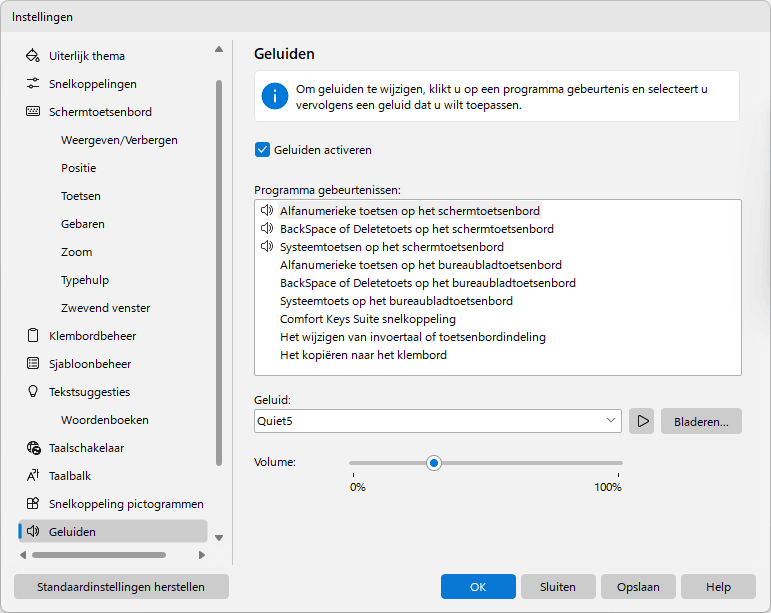Click the Taalbalk language icon
The width and height of the screenshot is (771, 613).
point(33,476)
